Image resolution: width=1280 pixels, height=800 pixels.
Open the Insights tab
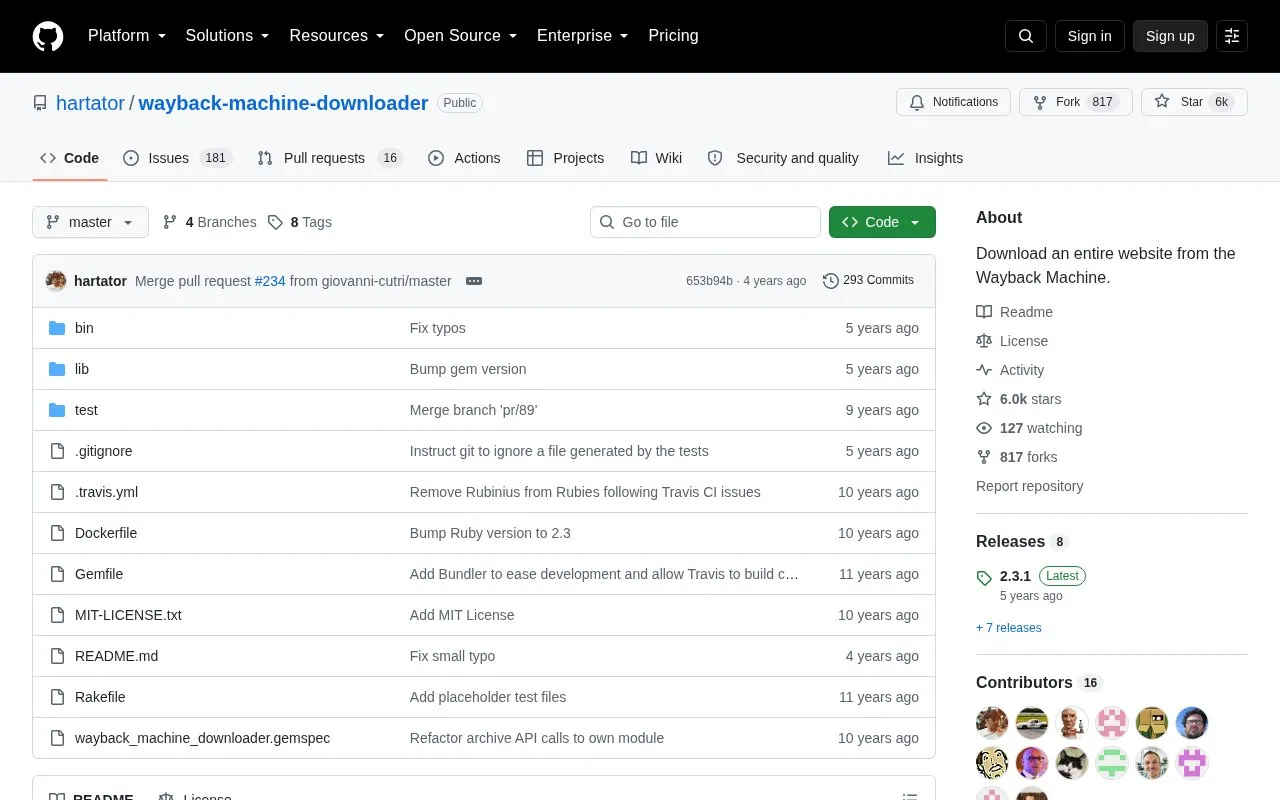coord(925,158)
